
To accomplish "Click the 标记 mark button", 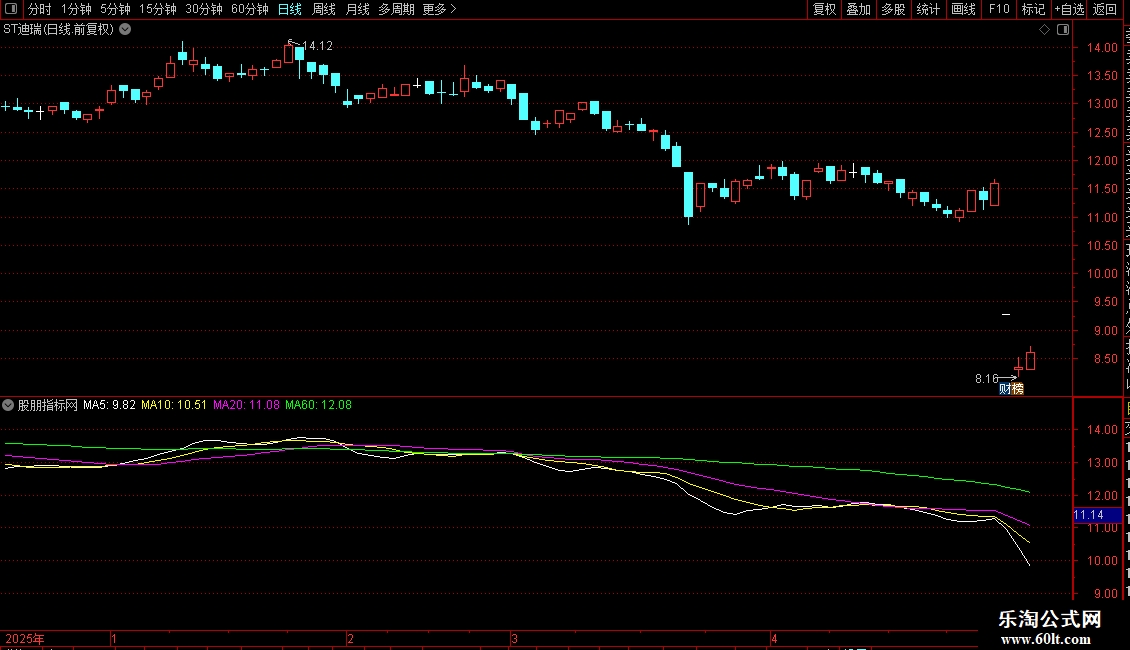I will pos(1033,9).
